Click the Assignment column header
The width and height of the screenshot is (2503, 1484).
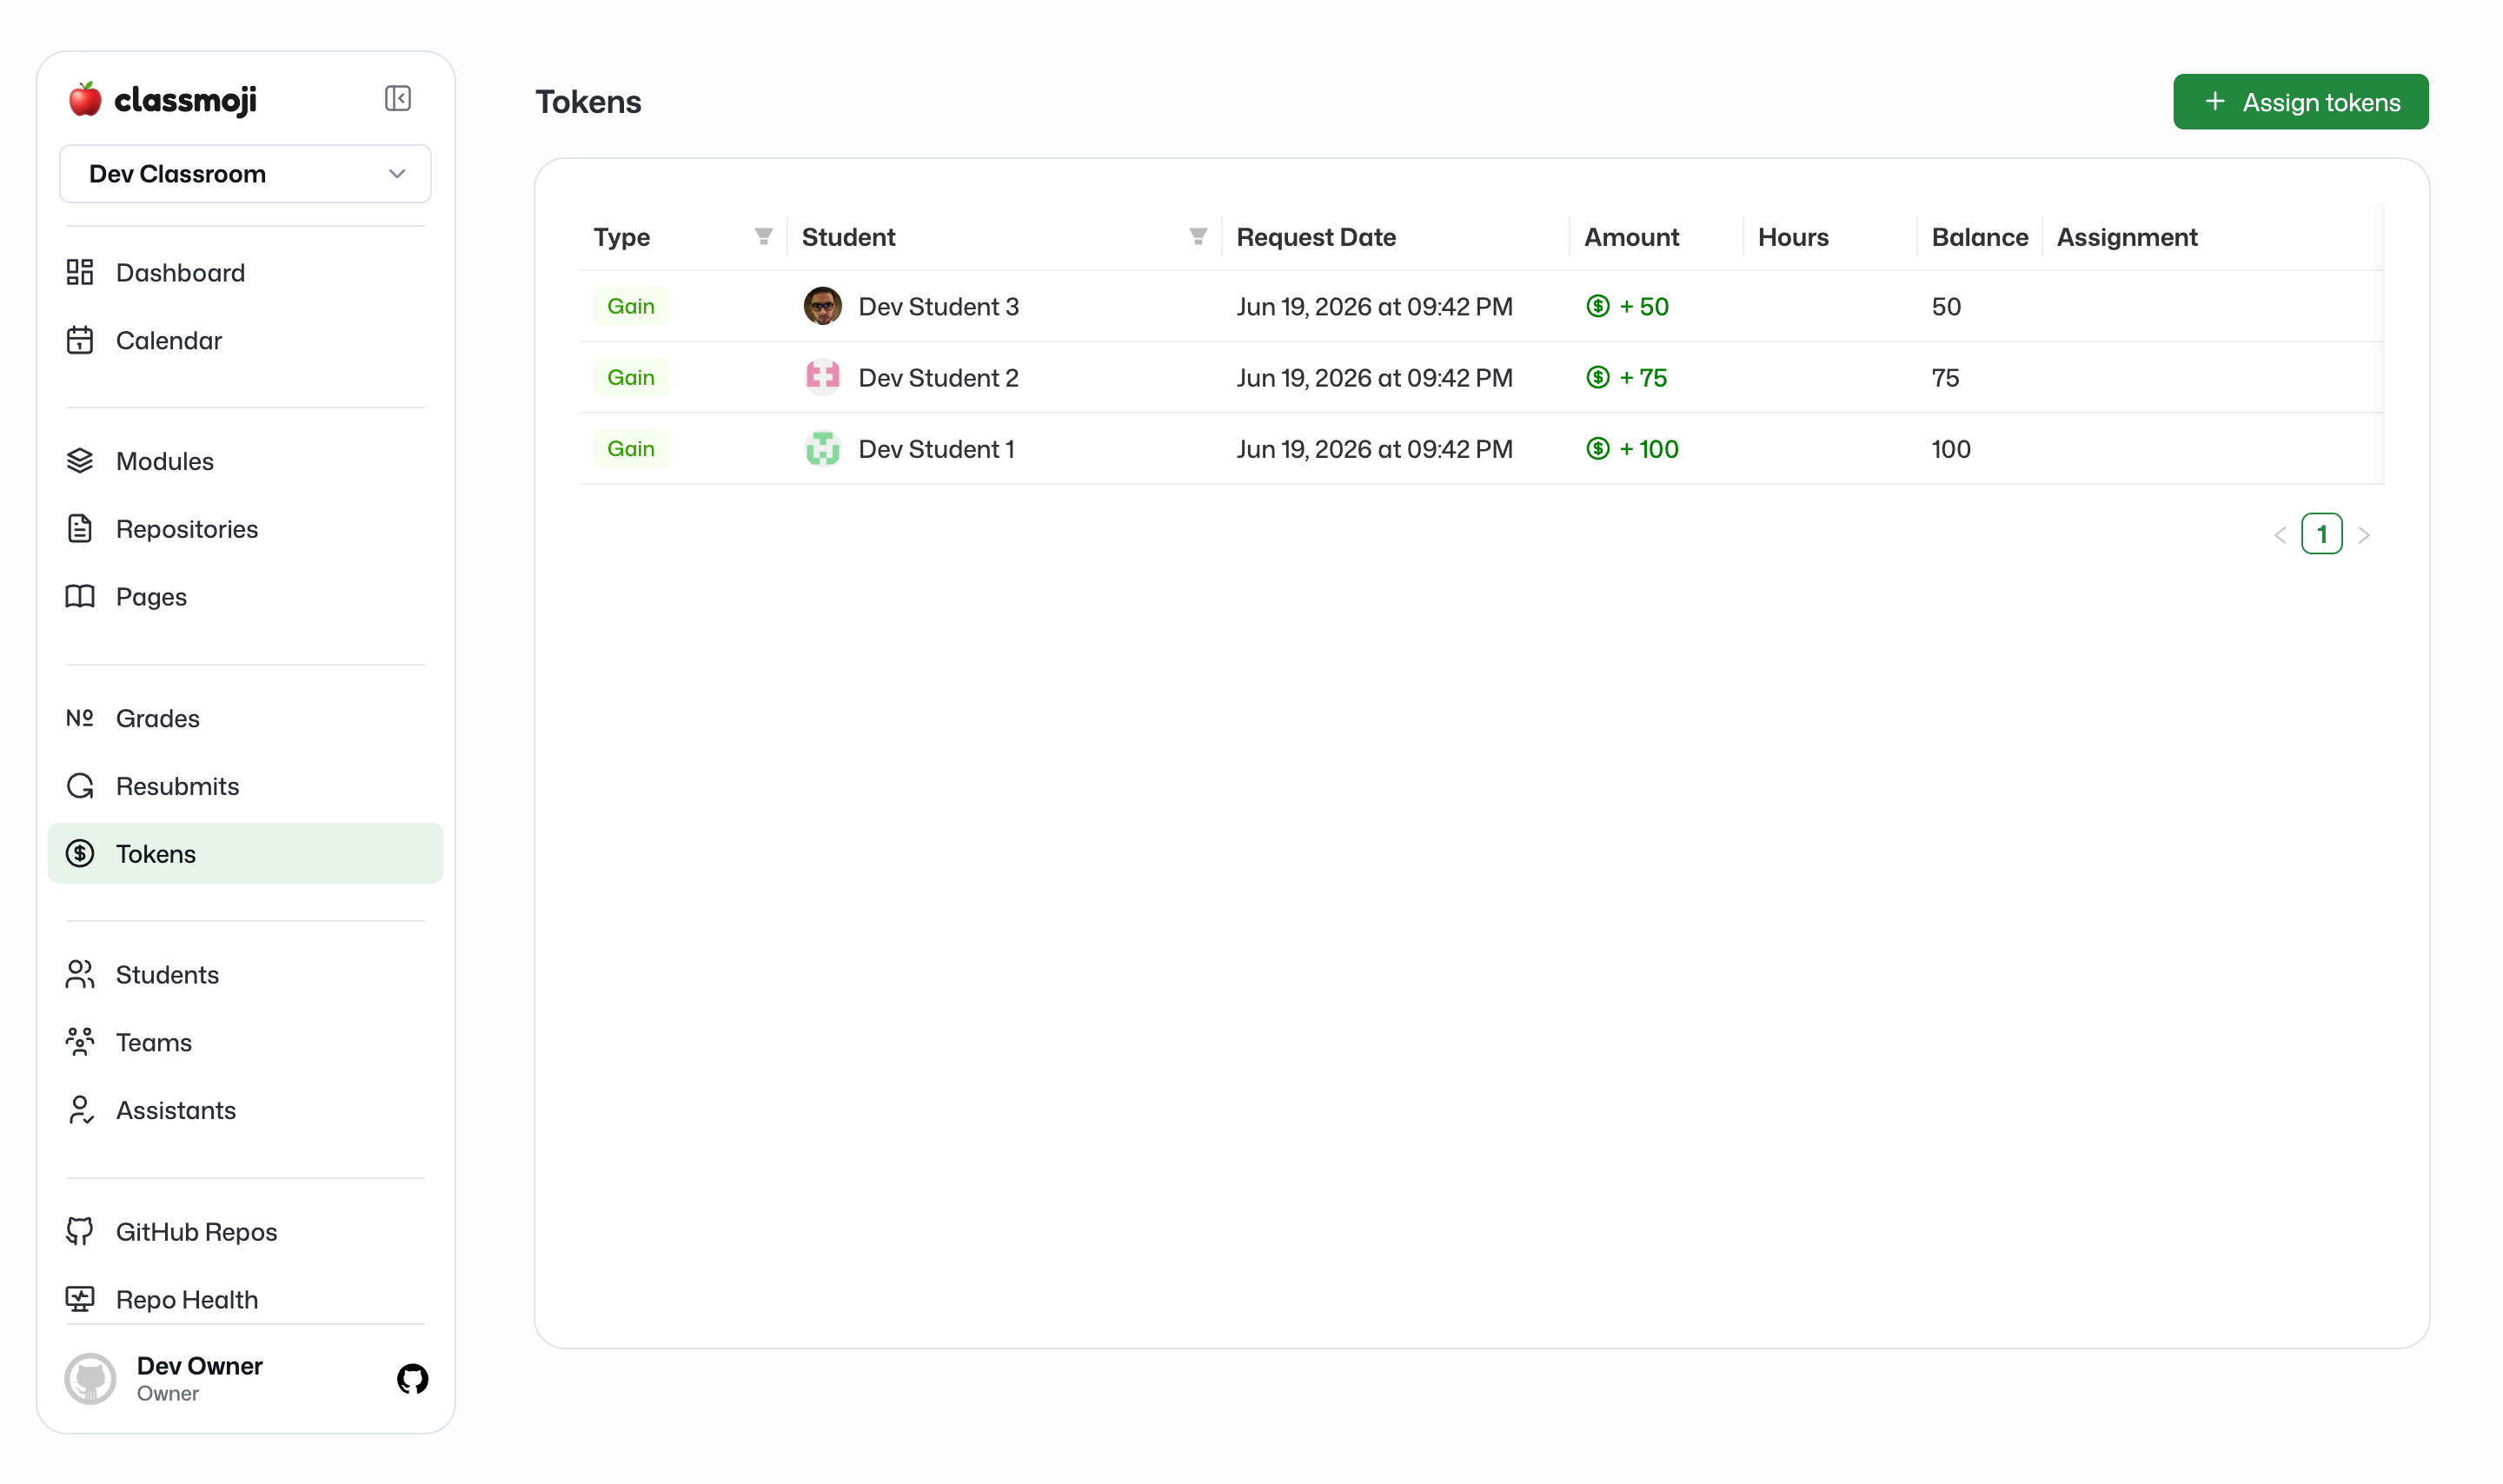tap(2127, 237)
